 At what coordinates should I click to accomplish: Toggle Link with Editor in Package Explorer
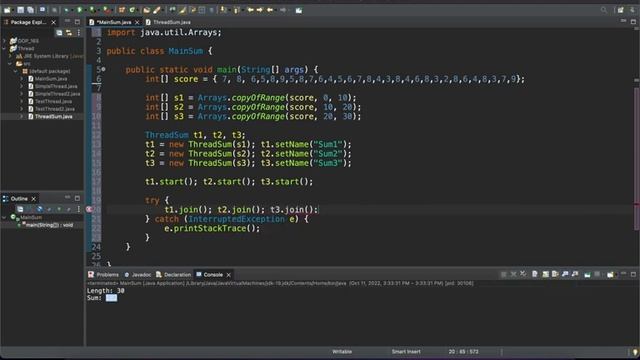(69, 33)
